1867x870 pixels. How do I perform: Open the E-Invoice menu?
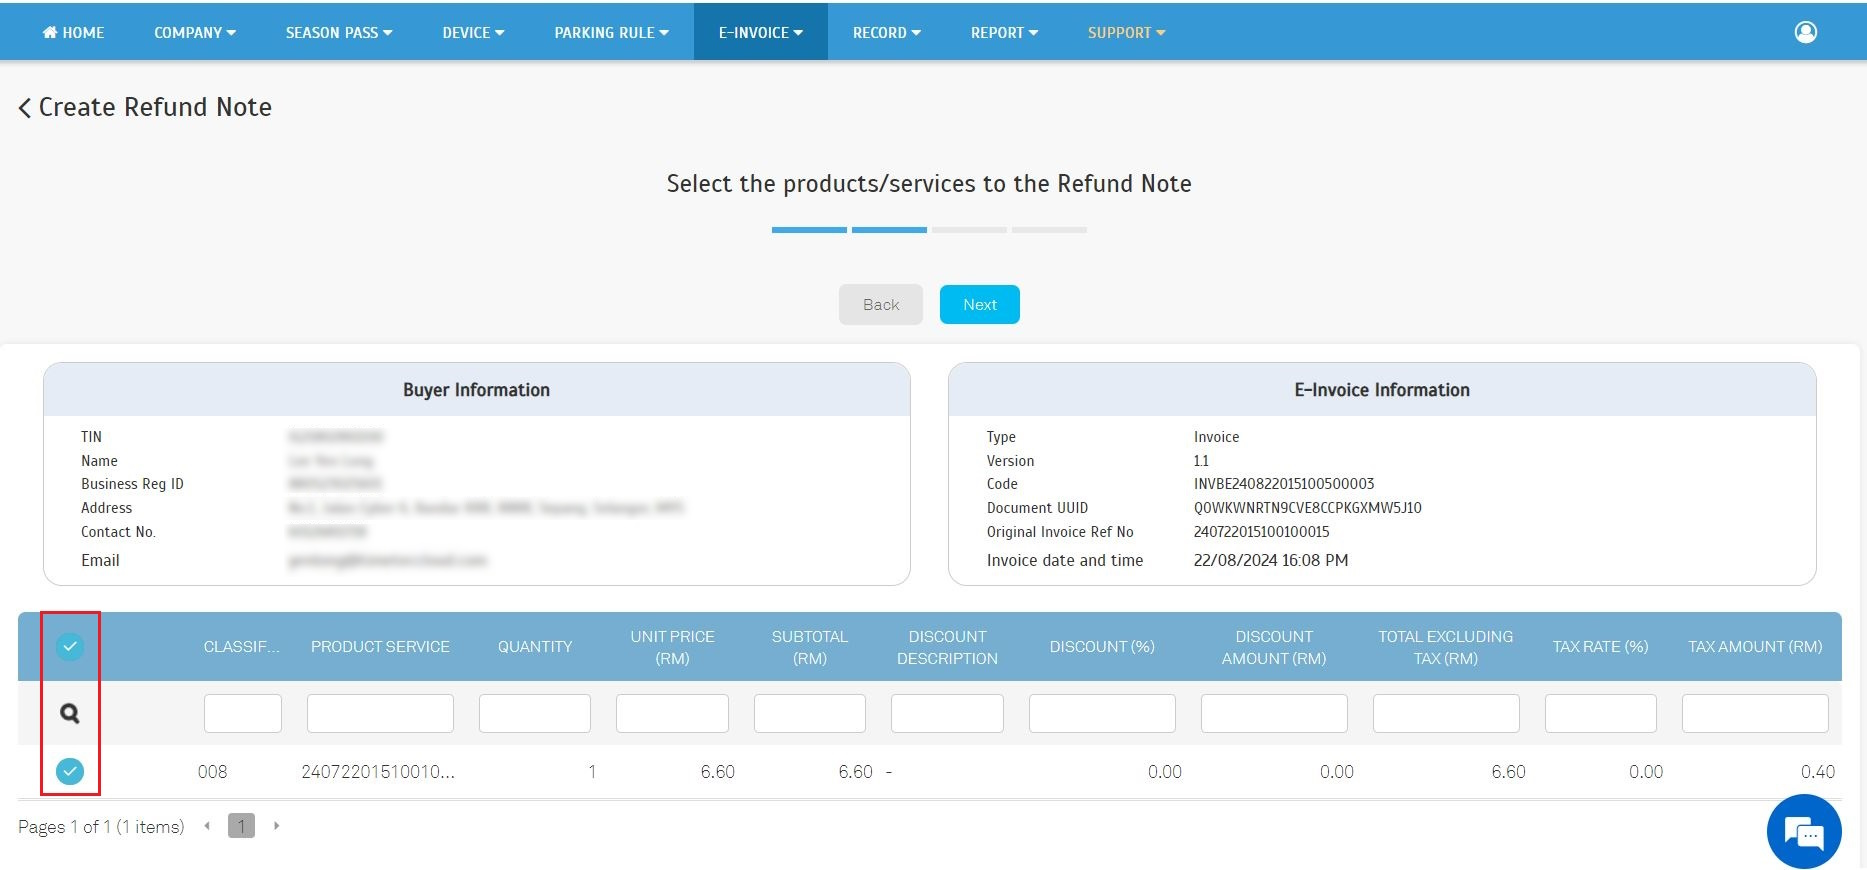[760, 32]
